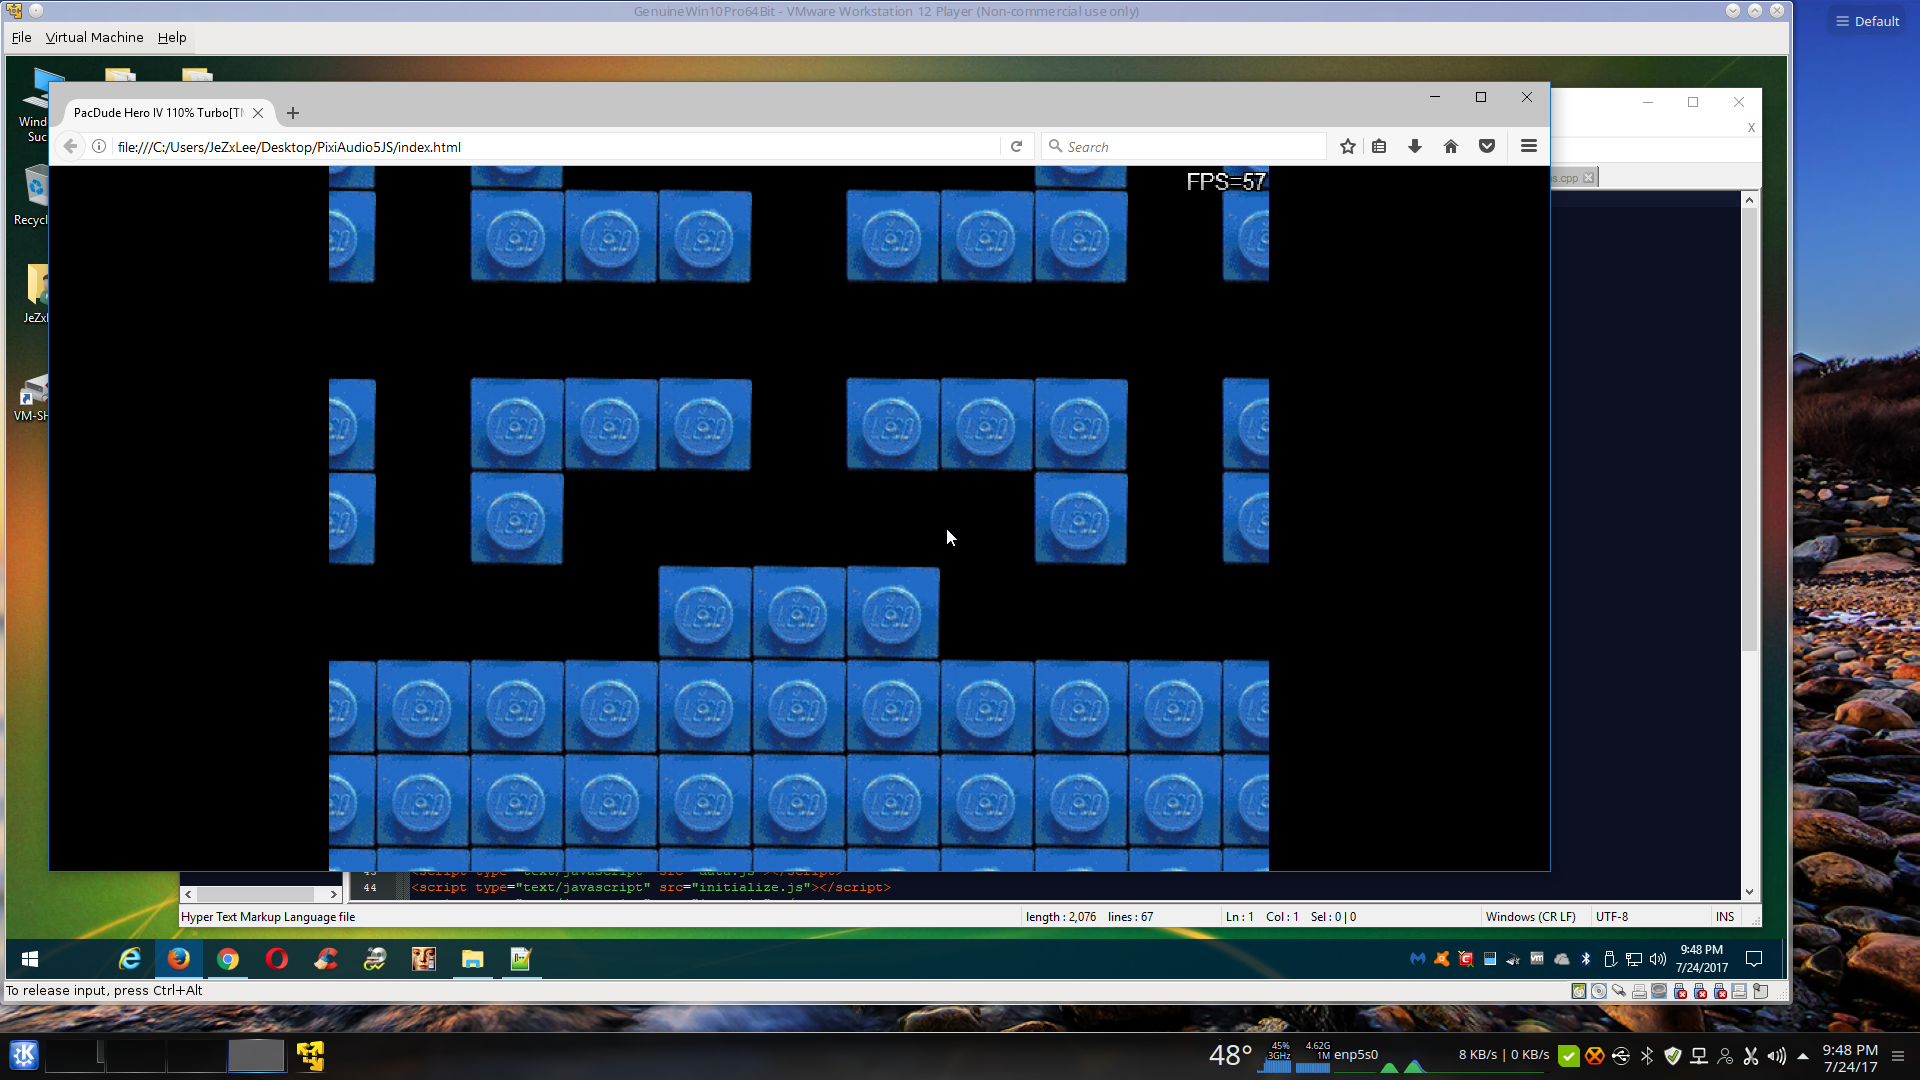Open VMware Tools tray icon
Viewport: 1920px width, 1080px height.
click(x=1538, y=959)
